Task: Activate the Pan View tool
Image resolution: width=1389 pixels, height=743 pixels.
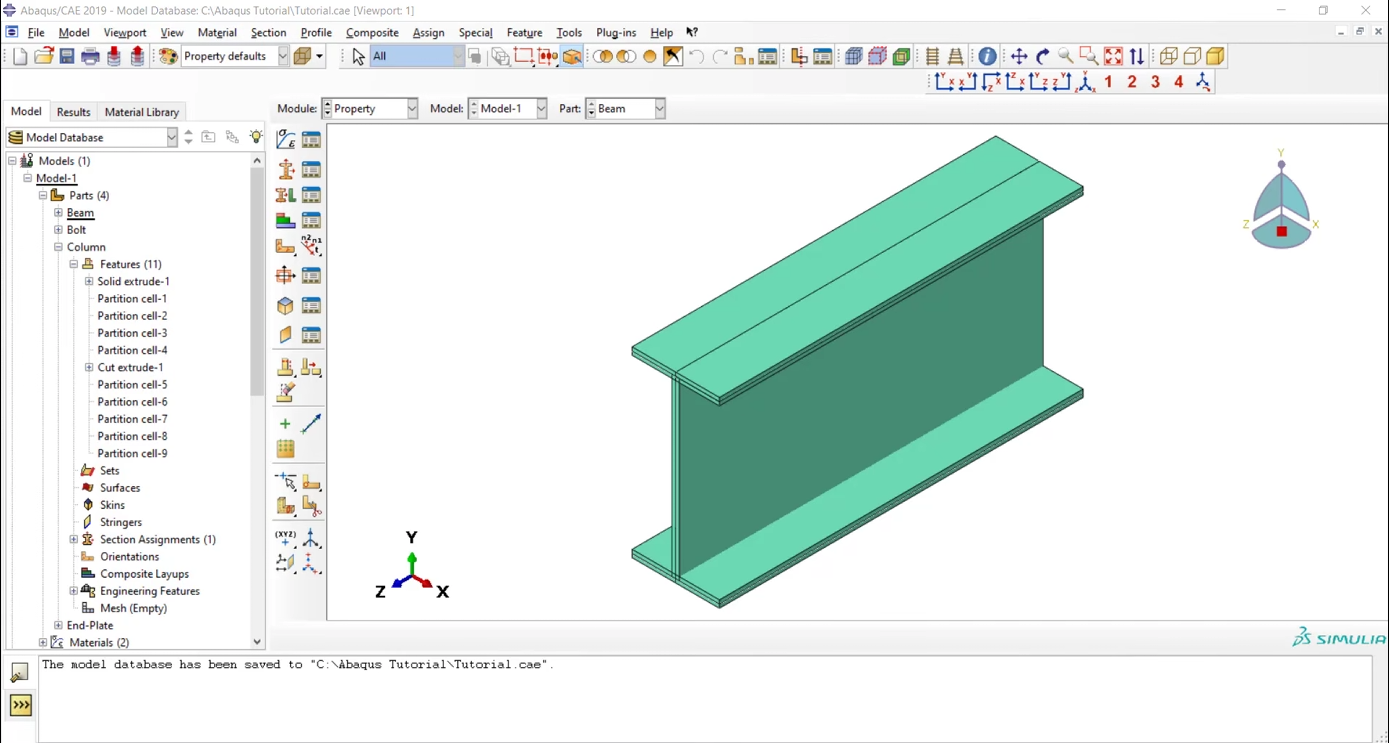Action: [x=1019, y=57]
